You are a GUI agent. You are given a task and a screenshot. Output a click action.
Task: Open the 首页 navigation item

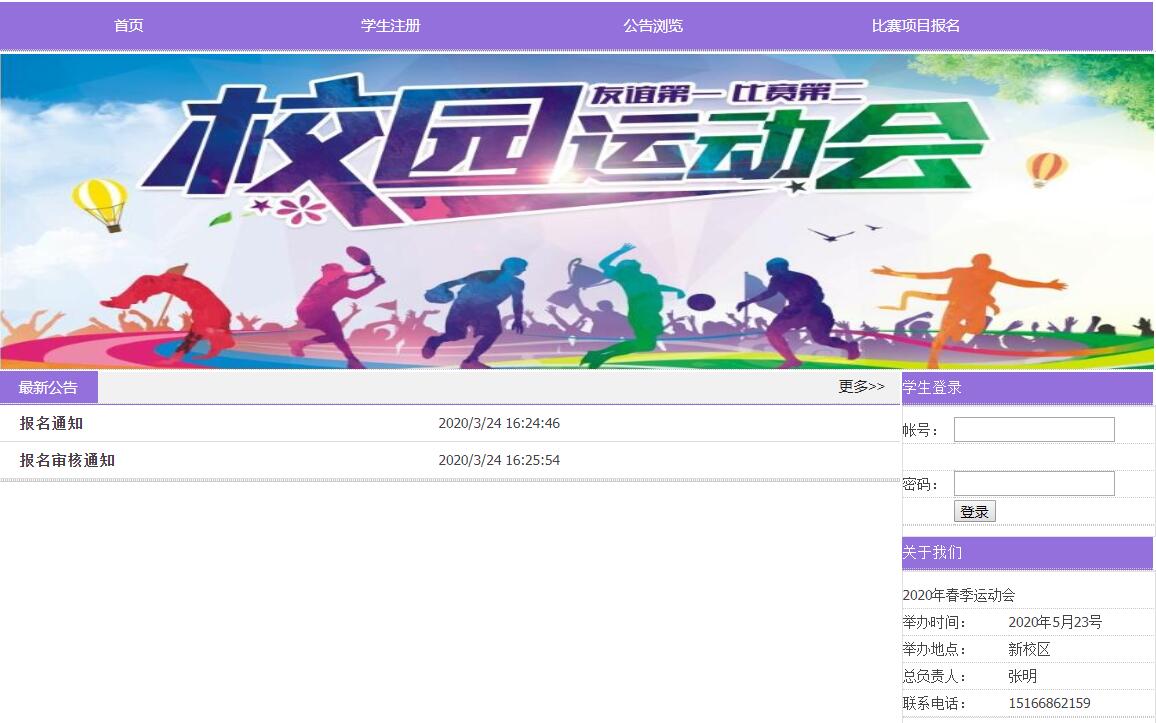point(128,26)
